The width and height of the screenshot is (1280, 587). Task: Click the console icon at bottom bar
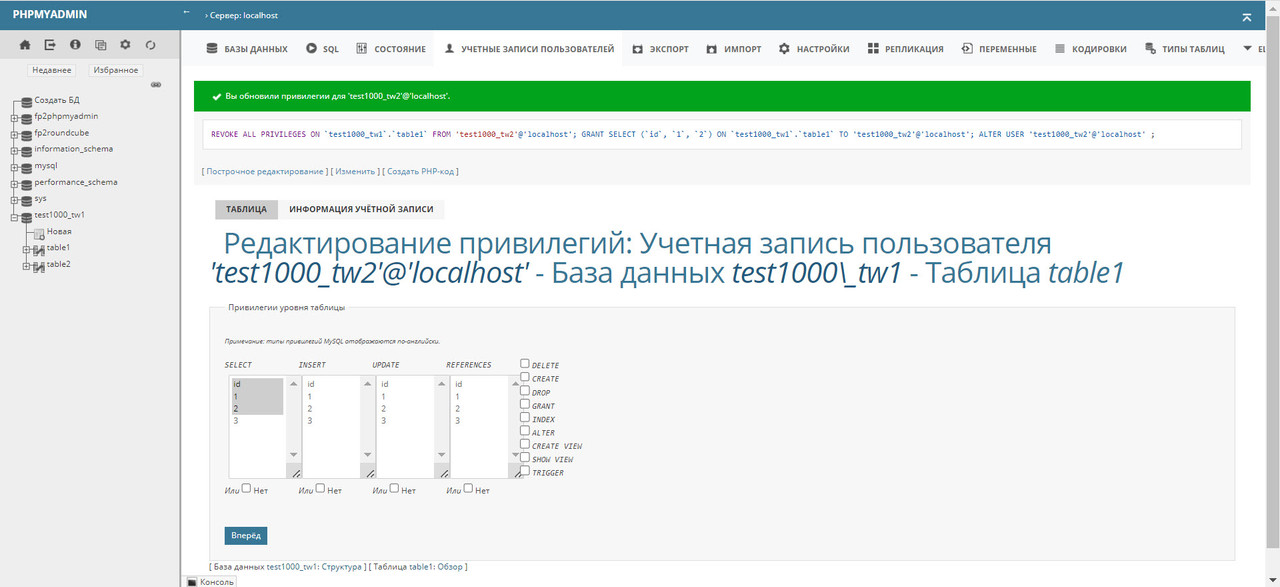(x=193, y=581)
